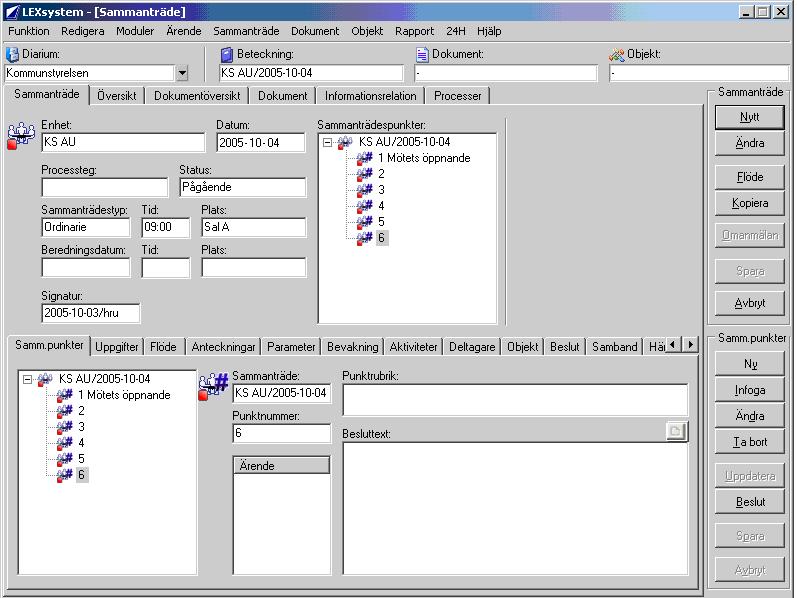Open the Deltagare tab
The image size is (797, 598).
click(472, 347)
